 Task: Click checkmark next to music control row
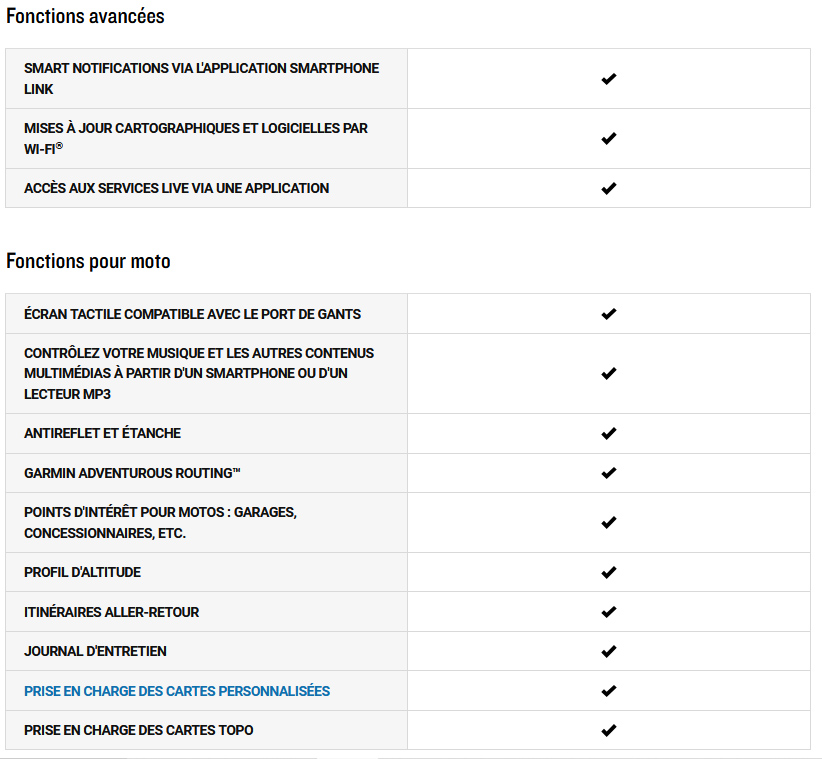point(609,373)
